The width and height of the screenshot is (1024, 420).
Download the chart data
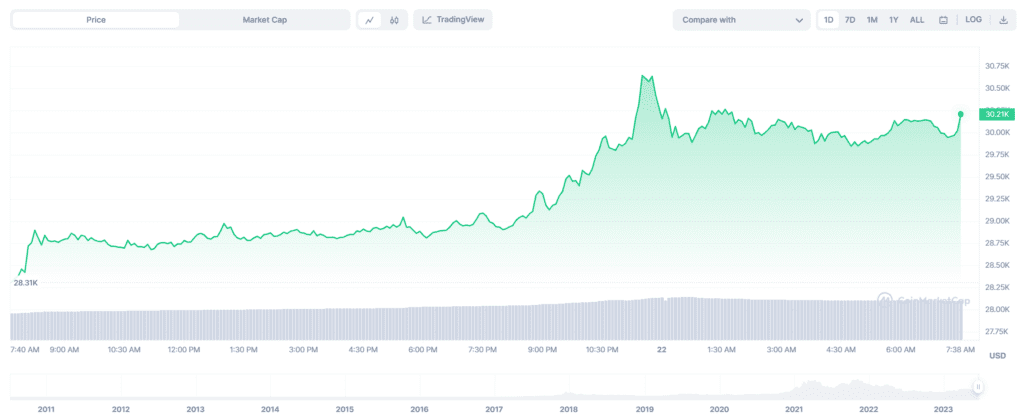pyautogui.click(x=1004, y=20)
